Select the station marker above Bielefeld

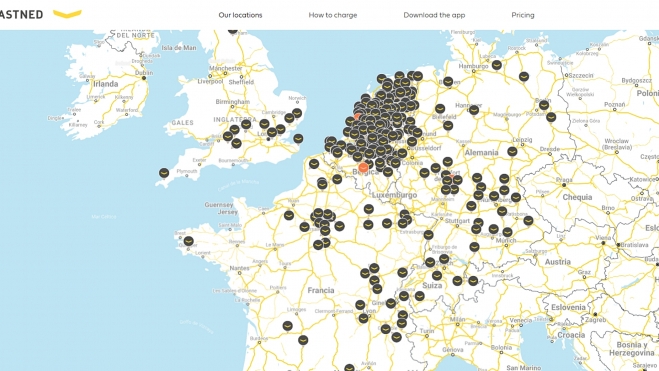tap(440, 109)
